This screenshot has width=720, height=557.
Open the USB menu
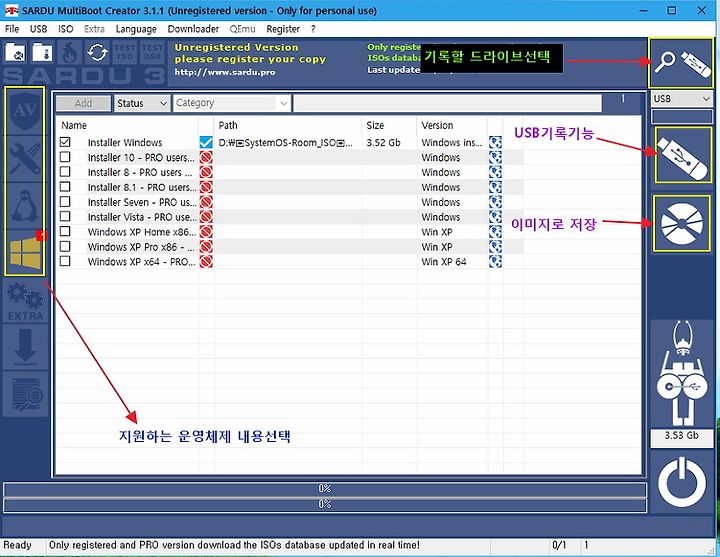39,29
